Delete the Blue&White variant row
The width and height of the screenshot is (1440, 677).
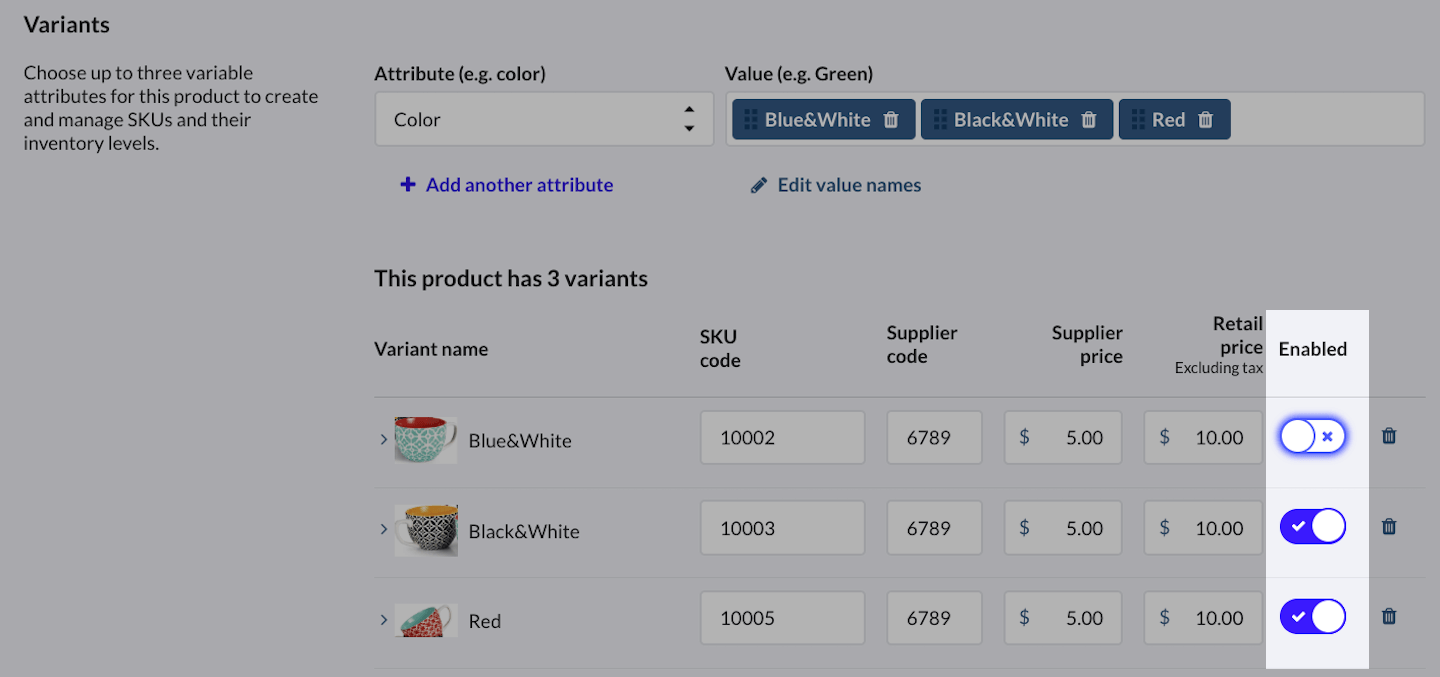[1389, 437]
